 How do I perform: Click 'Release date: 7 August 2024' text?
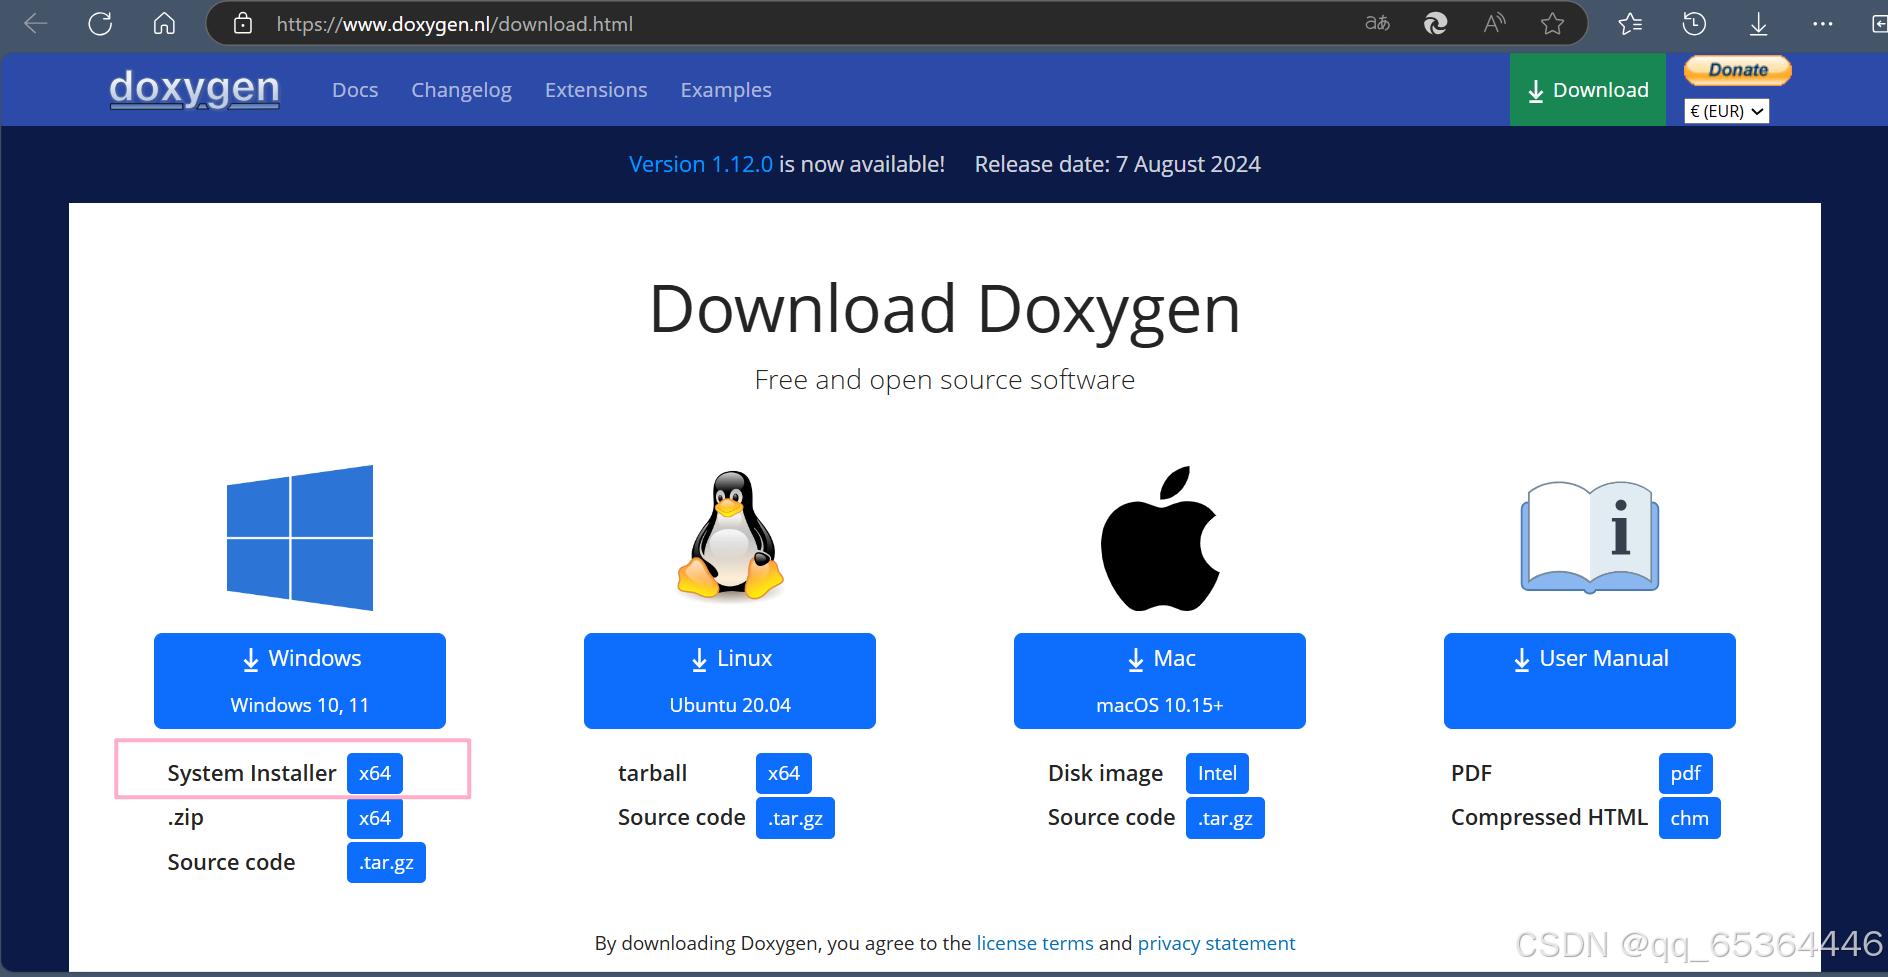point(1117,164)
